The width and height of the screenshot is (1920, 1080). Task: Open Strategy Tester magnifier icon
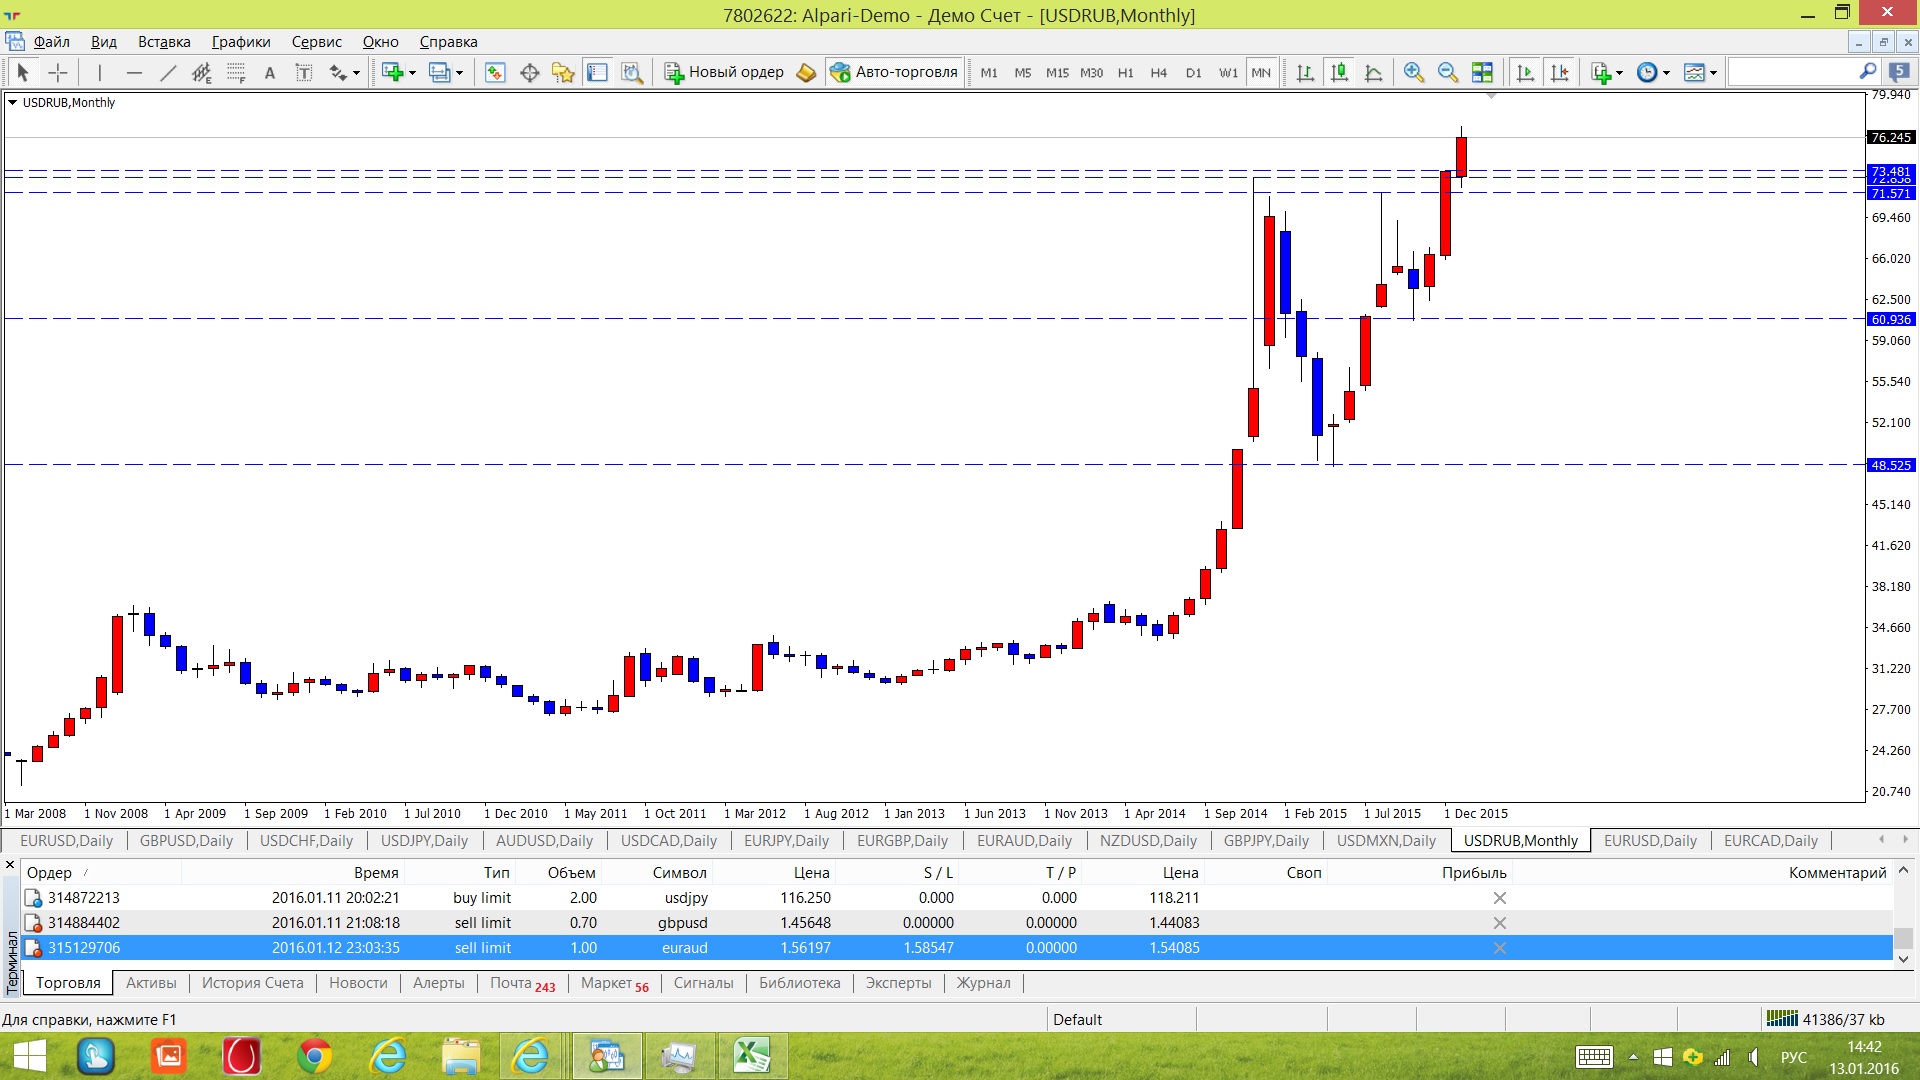(x=632, y=72)
